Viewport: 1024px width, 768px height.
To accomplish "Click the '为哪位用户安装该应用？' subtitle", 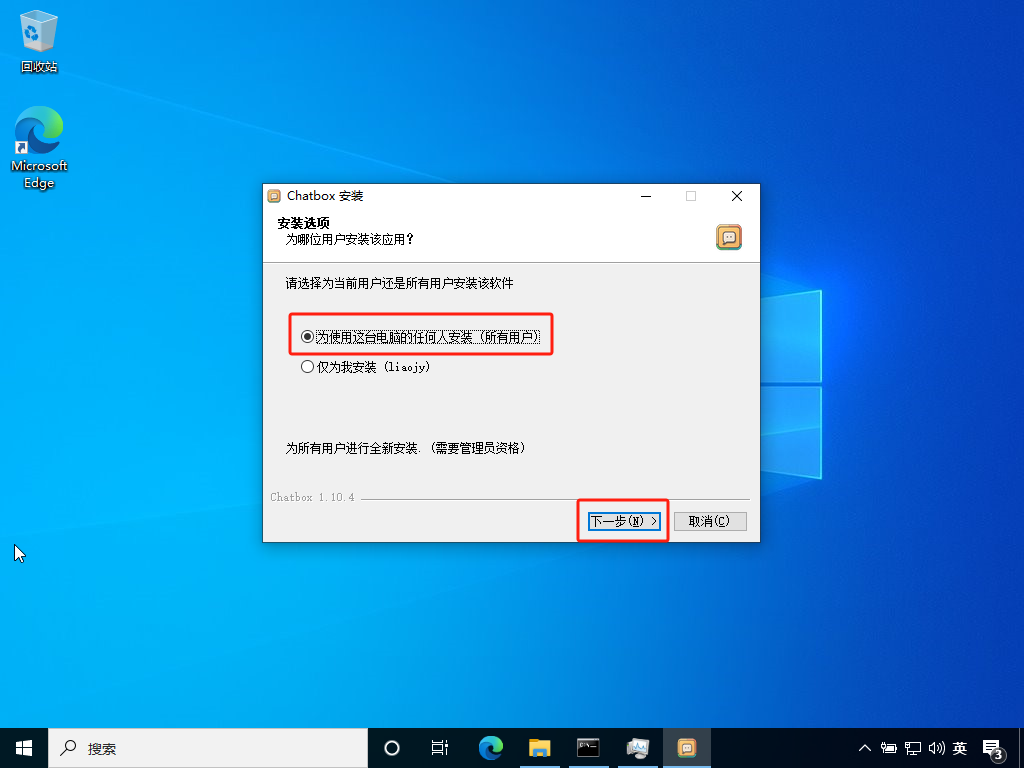I will coord(350,240).
